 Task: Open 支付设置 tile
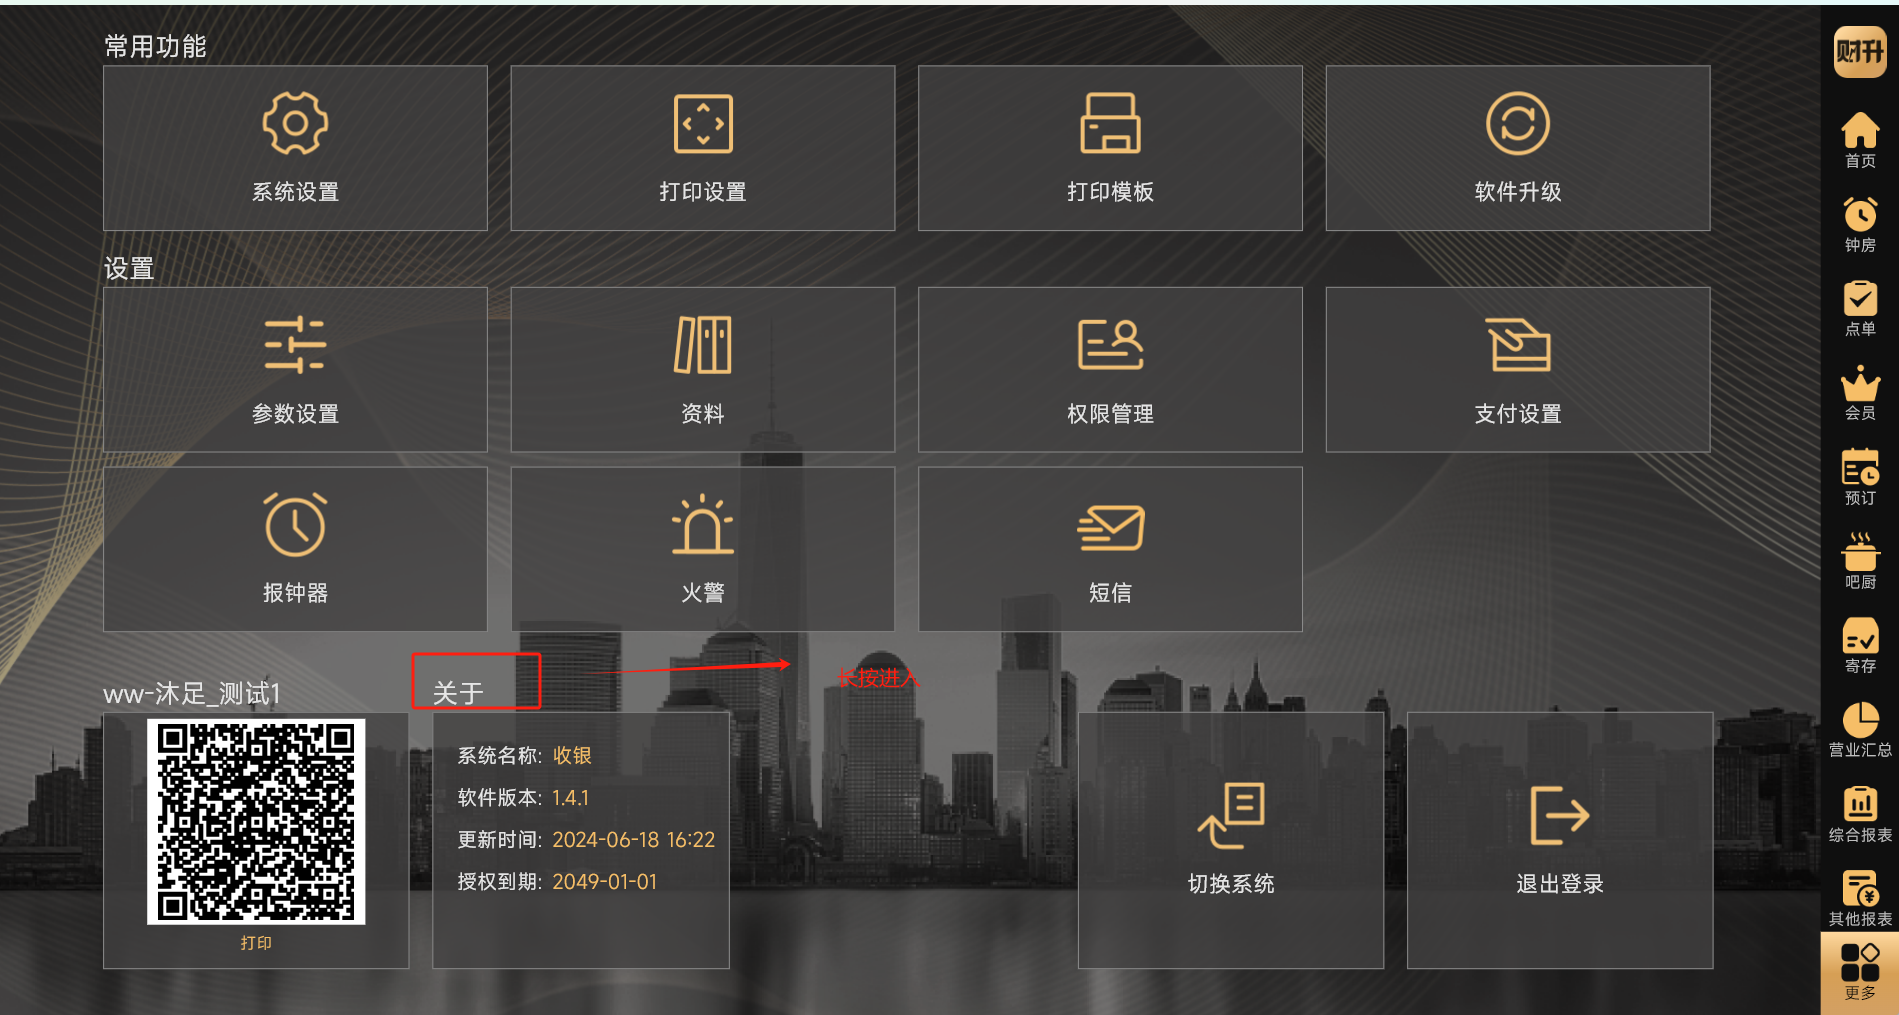point(1518,369)
